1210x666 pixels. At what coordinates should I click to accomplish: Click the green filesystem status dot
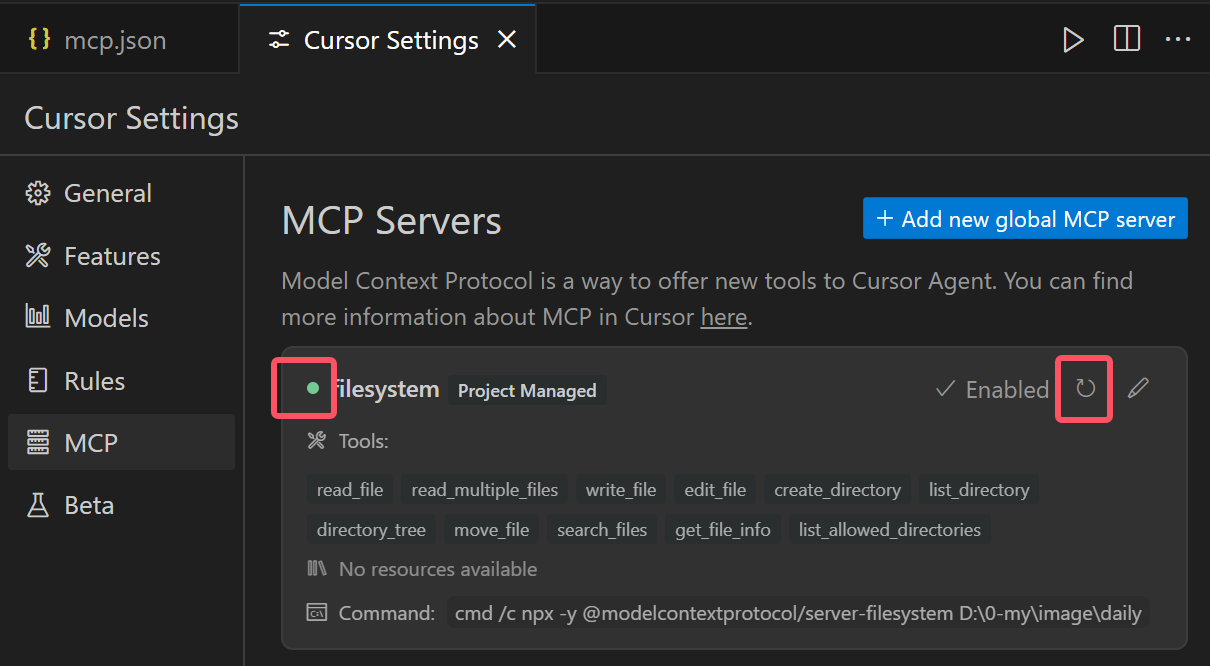[313, 388]
